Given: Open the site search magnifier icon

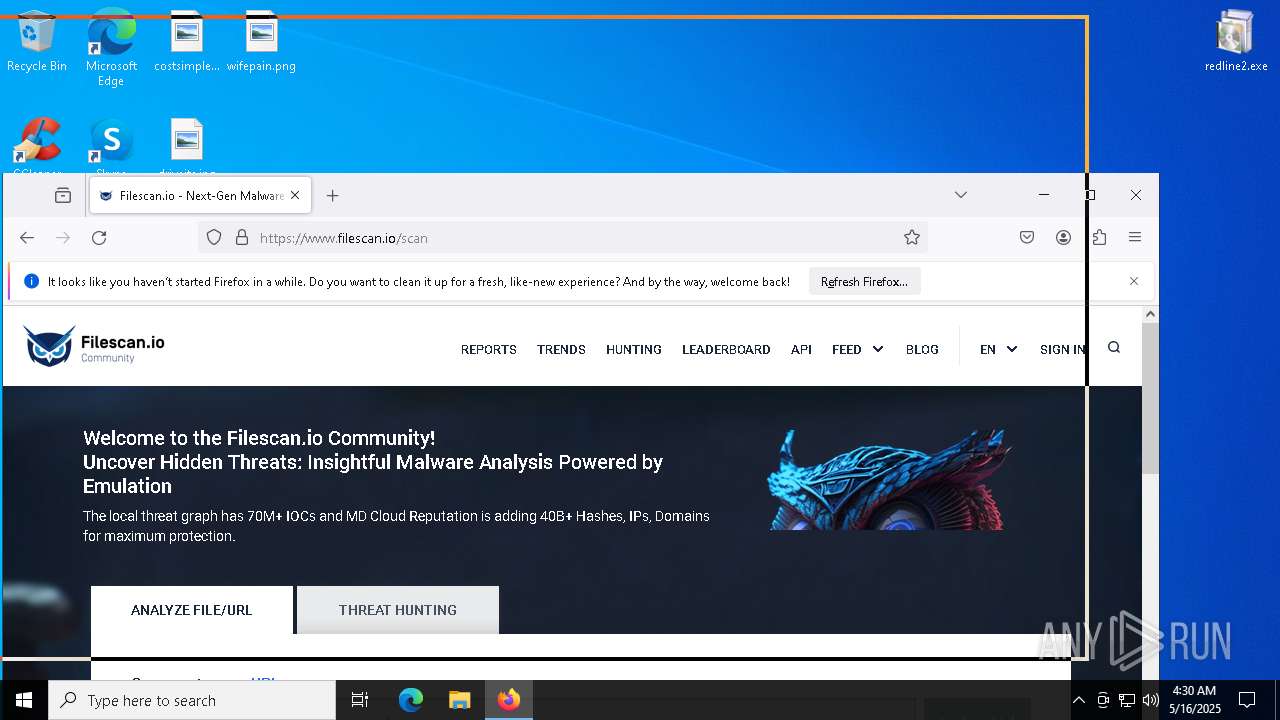Looking at the screenshot, I should tap(1114, 347).
